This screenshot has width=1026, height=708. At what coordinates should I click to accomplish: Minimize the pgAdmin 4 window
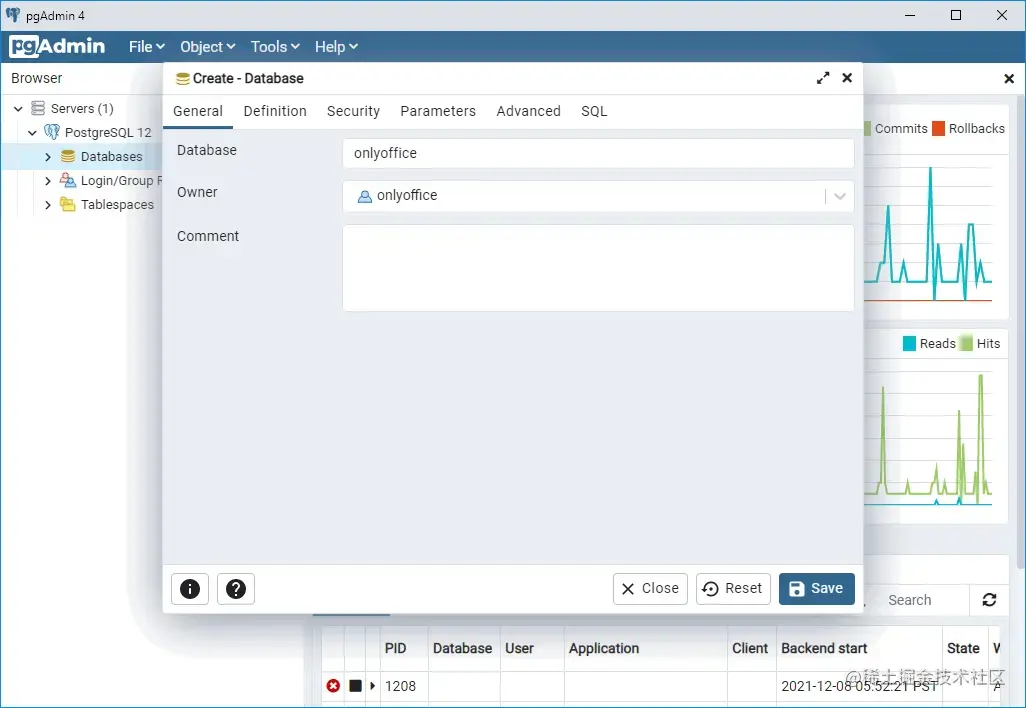[x=910, y=15]
